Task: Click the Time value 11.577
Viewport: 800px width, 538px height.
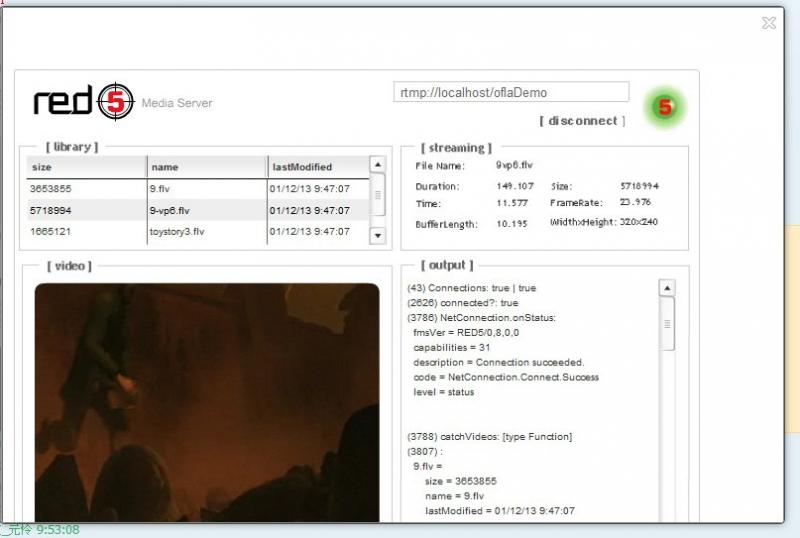Action: [x=512, y=203]
